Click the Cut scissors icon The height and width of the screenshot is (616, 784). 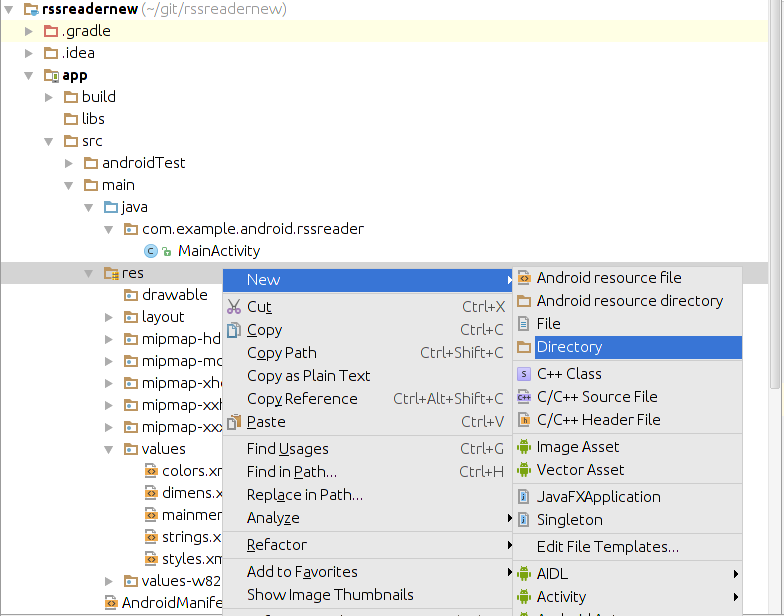point(234,306)
